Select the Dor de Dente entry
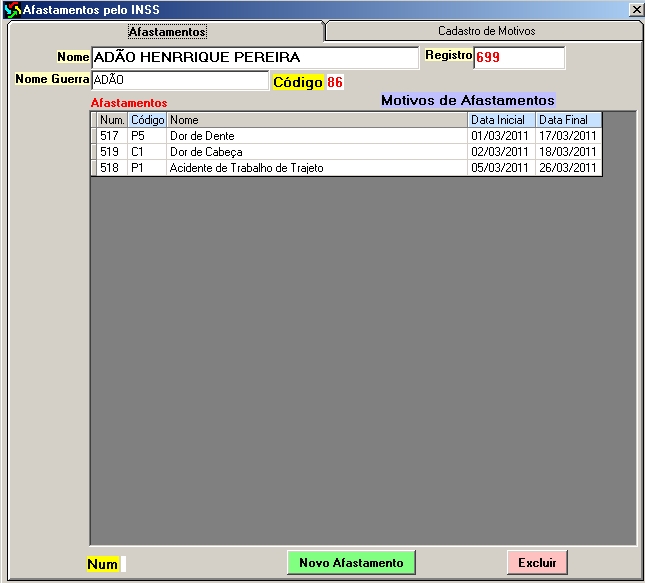The image size is (645, 583). 317,136
